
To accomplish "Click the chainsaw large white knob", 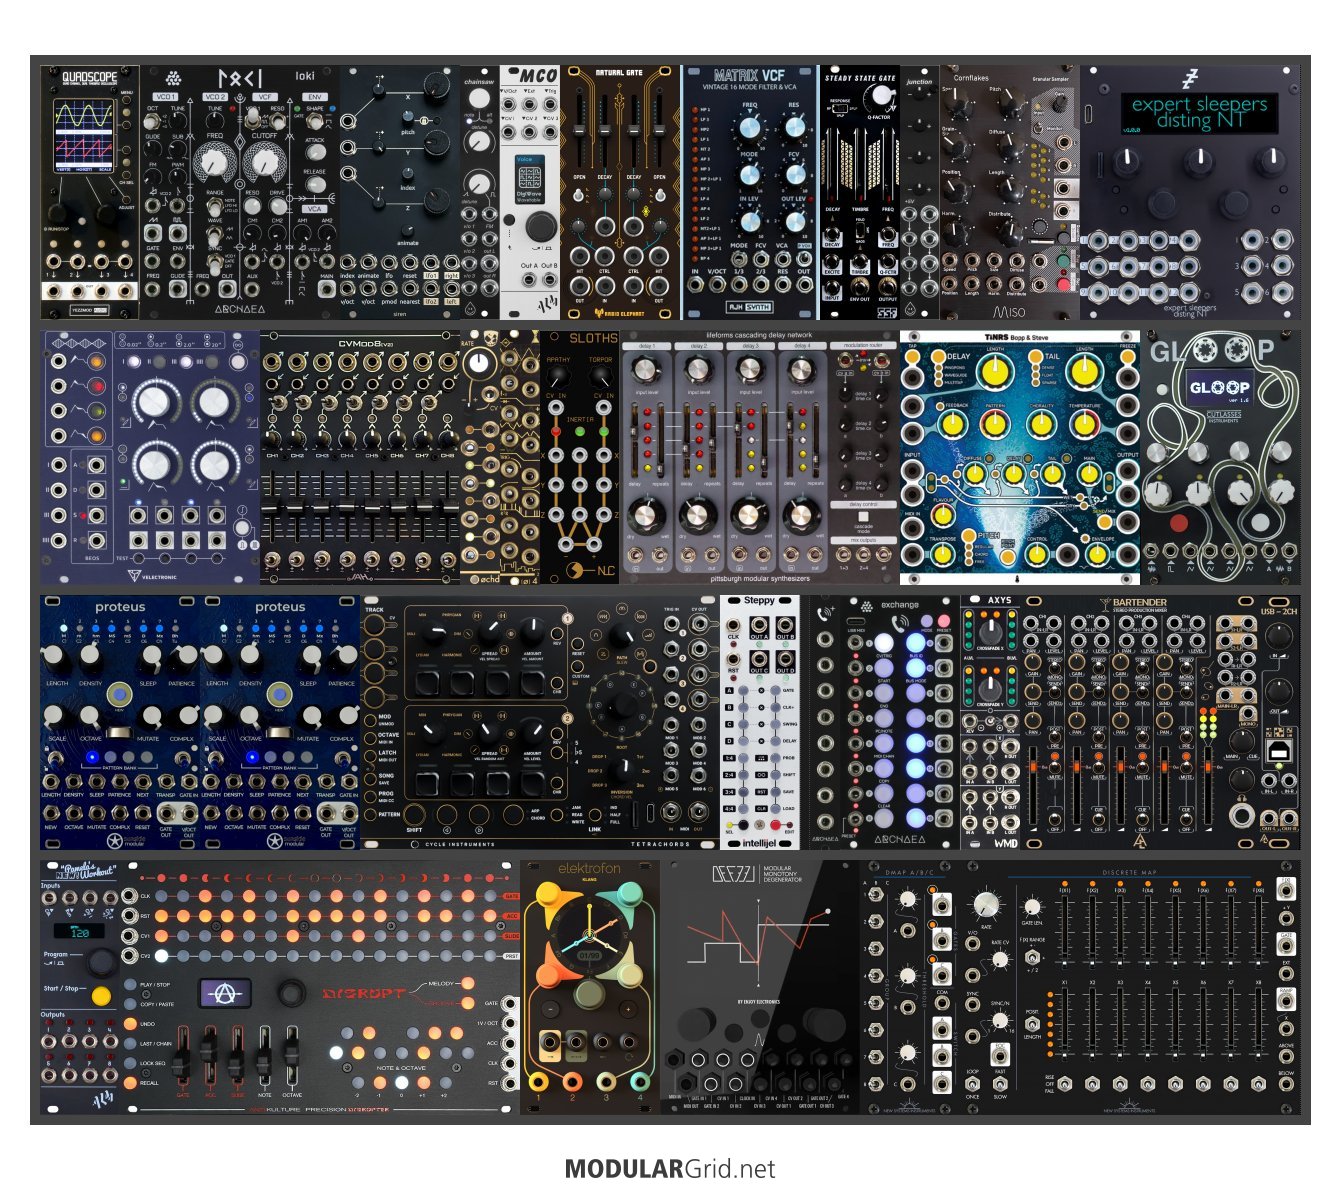I will (479, 98).
